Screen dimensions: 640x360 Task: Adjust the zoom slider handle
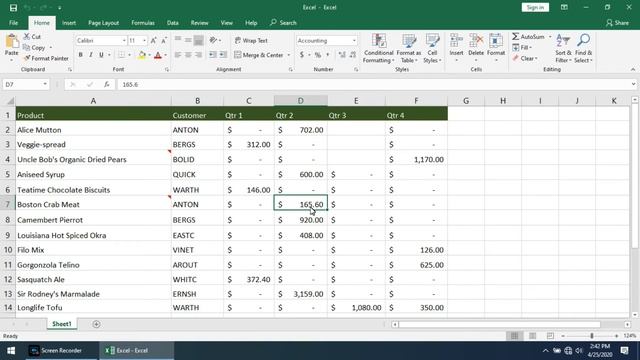(x=592, y=336)
